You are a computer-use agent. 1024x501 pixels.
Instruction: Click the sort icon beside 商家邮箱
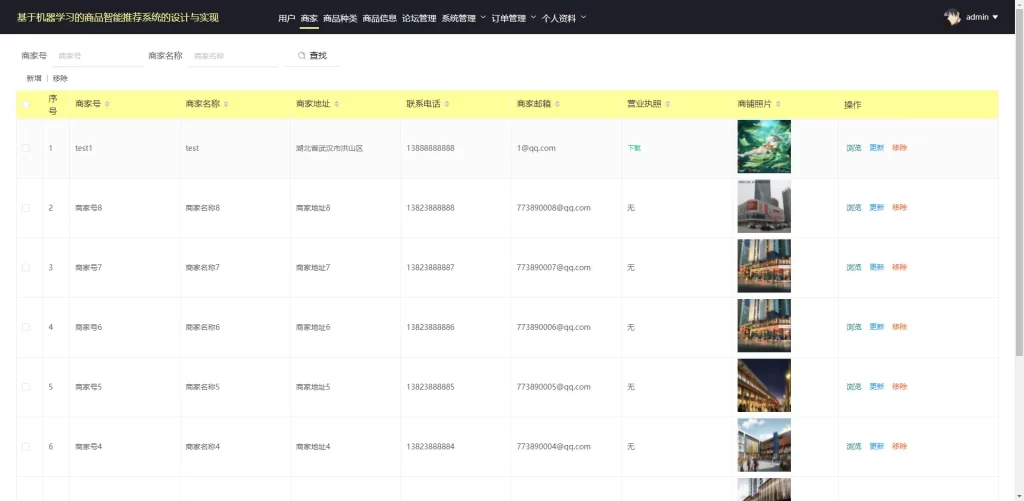[x=557, y=104]
